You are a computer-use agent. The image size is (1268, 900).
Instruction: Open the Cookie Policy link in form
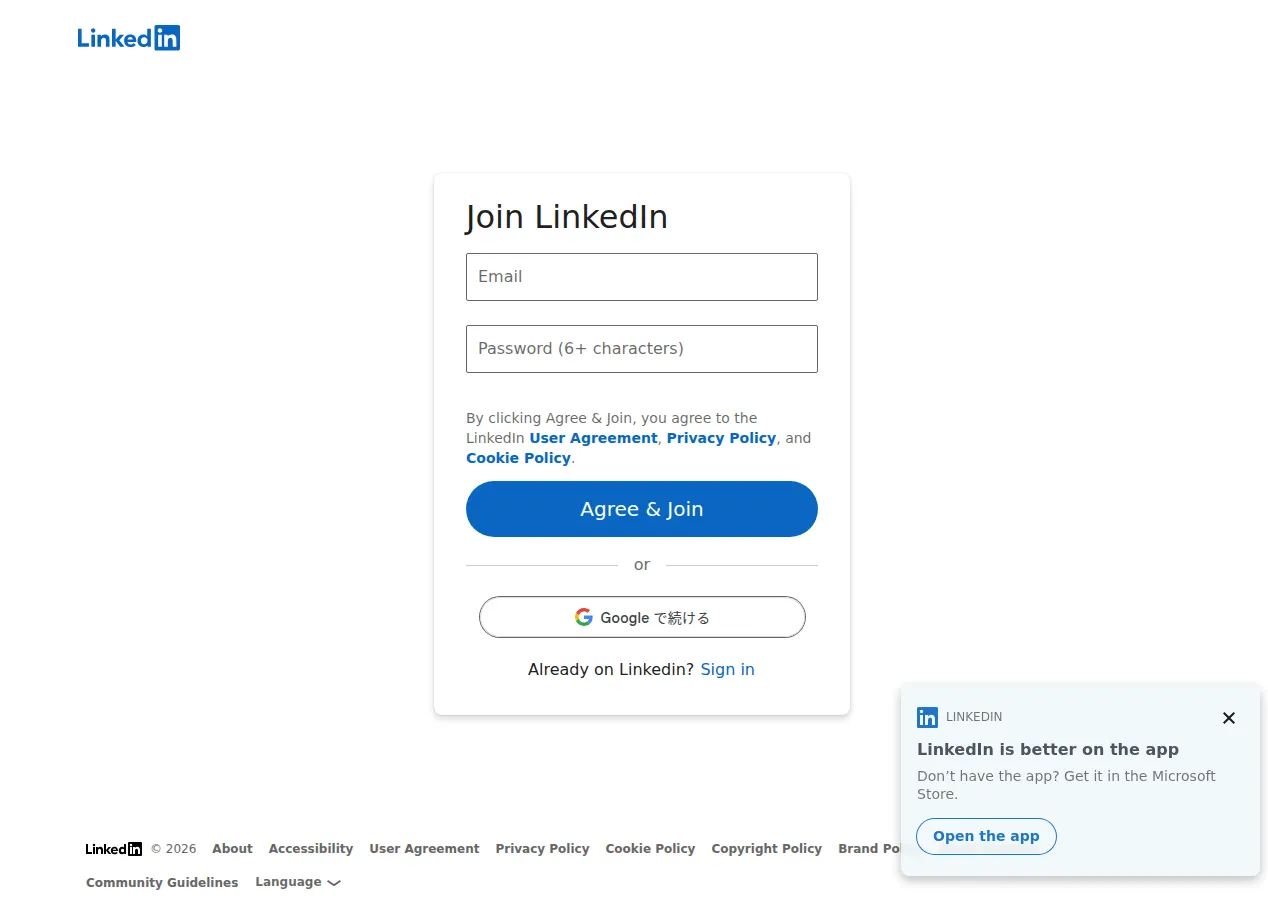(x=518, y=458)
